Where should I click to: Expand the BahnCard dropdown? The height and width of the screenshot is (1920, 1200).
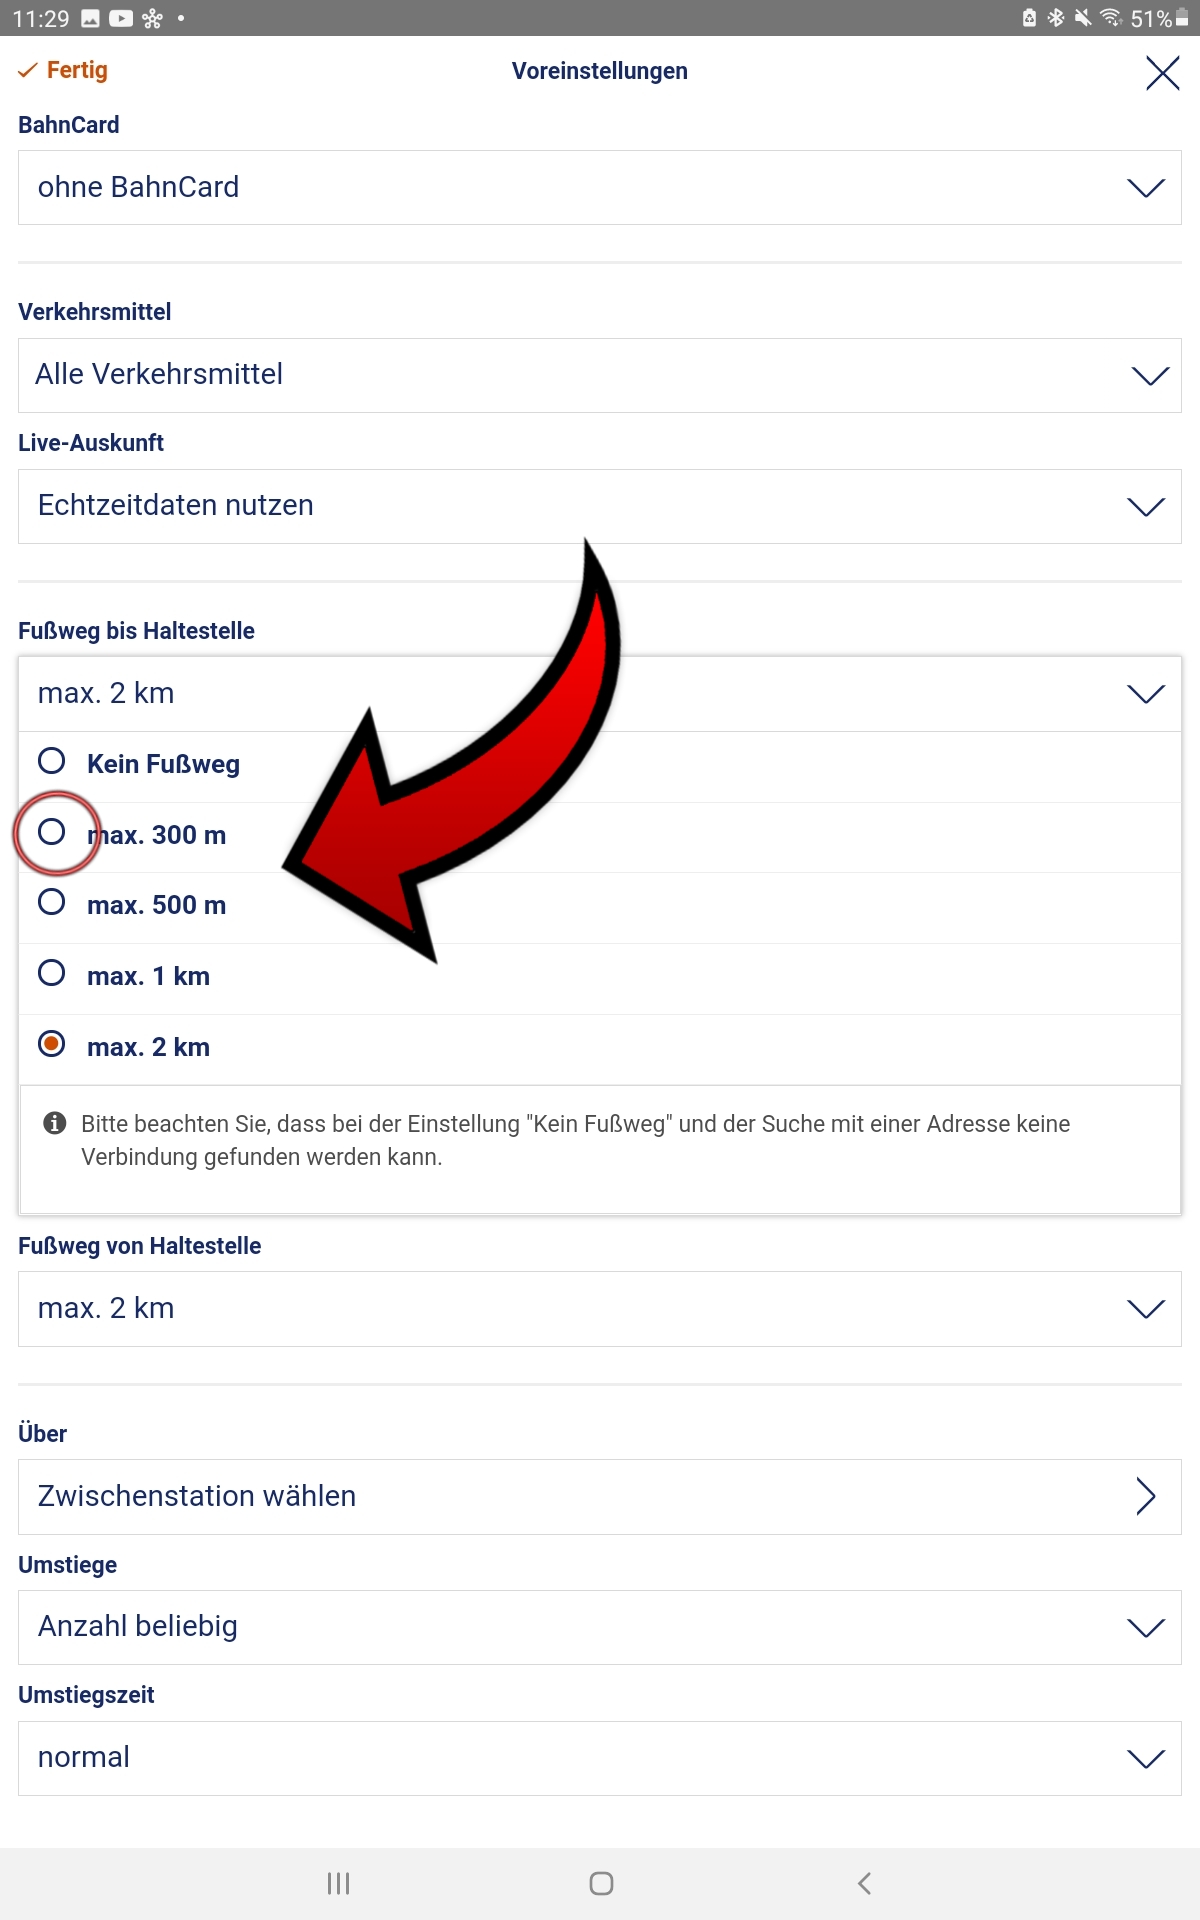coord(600,188)
